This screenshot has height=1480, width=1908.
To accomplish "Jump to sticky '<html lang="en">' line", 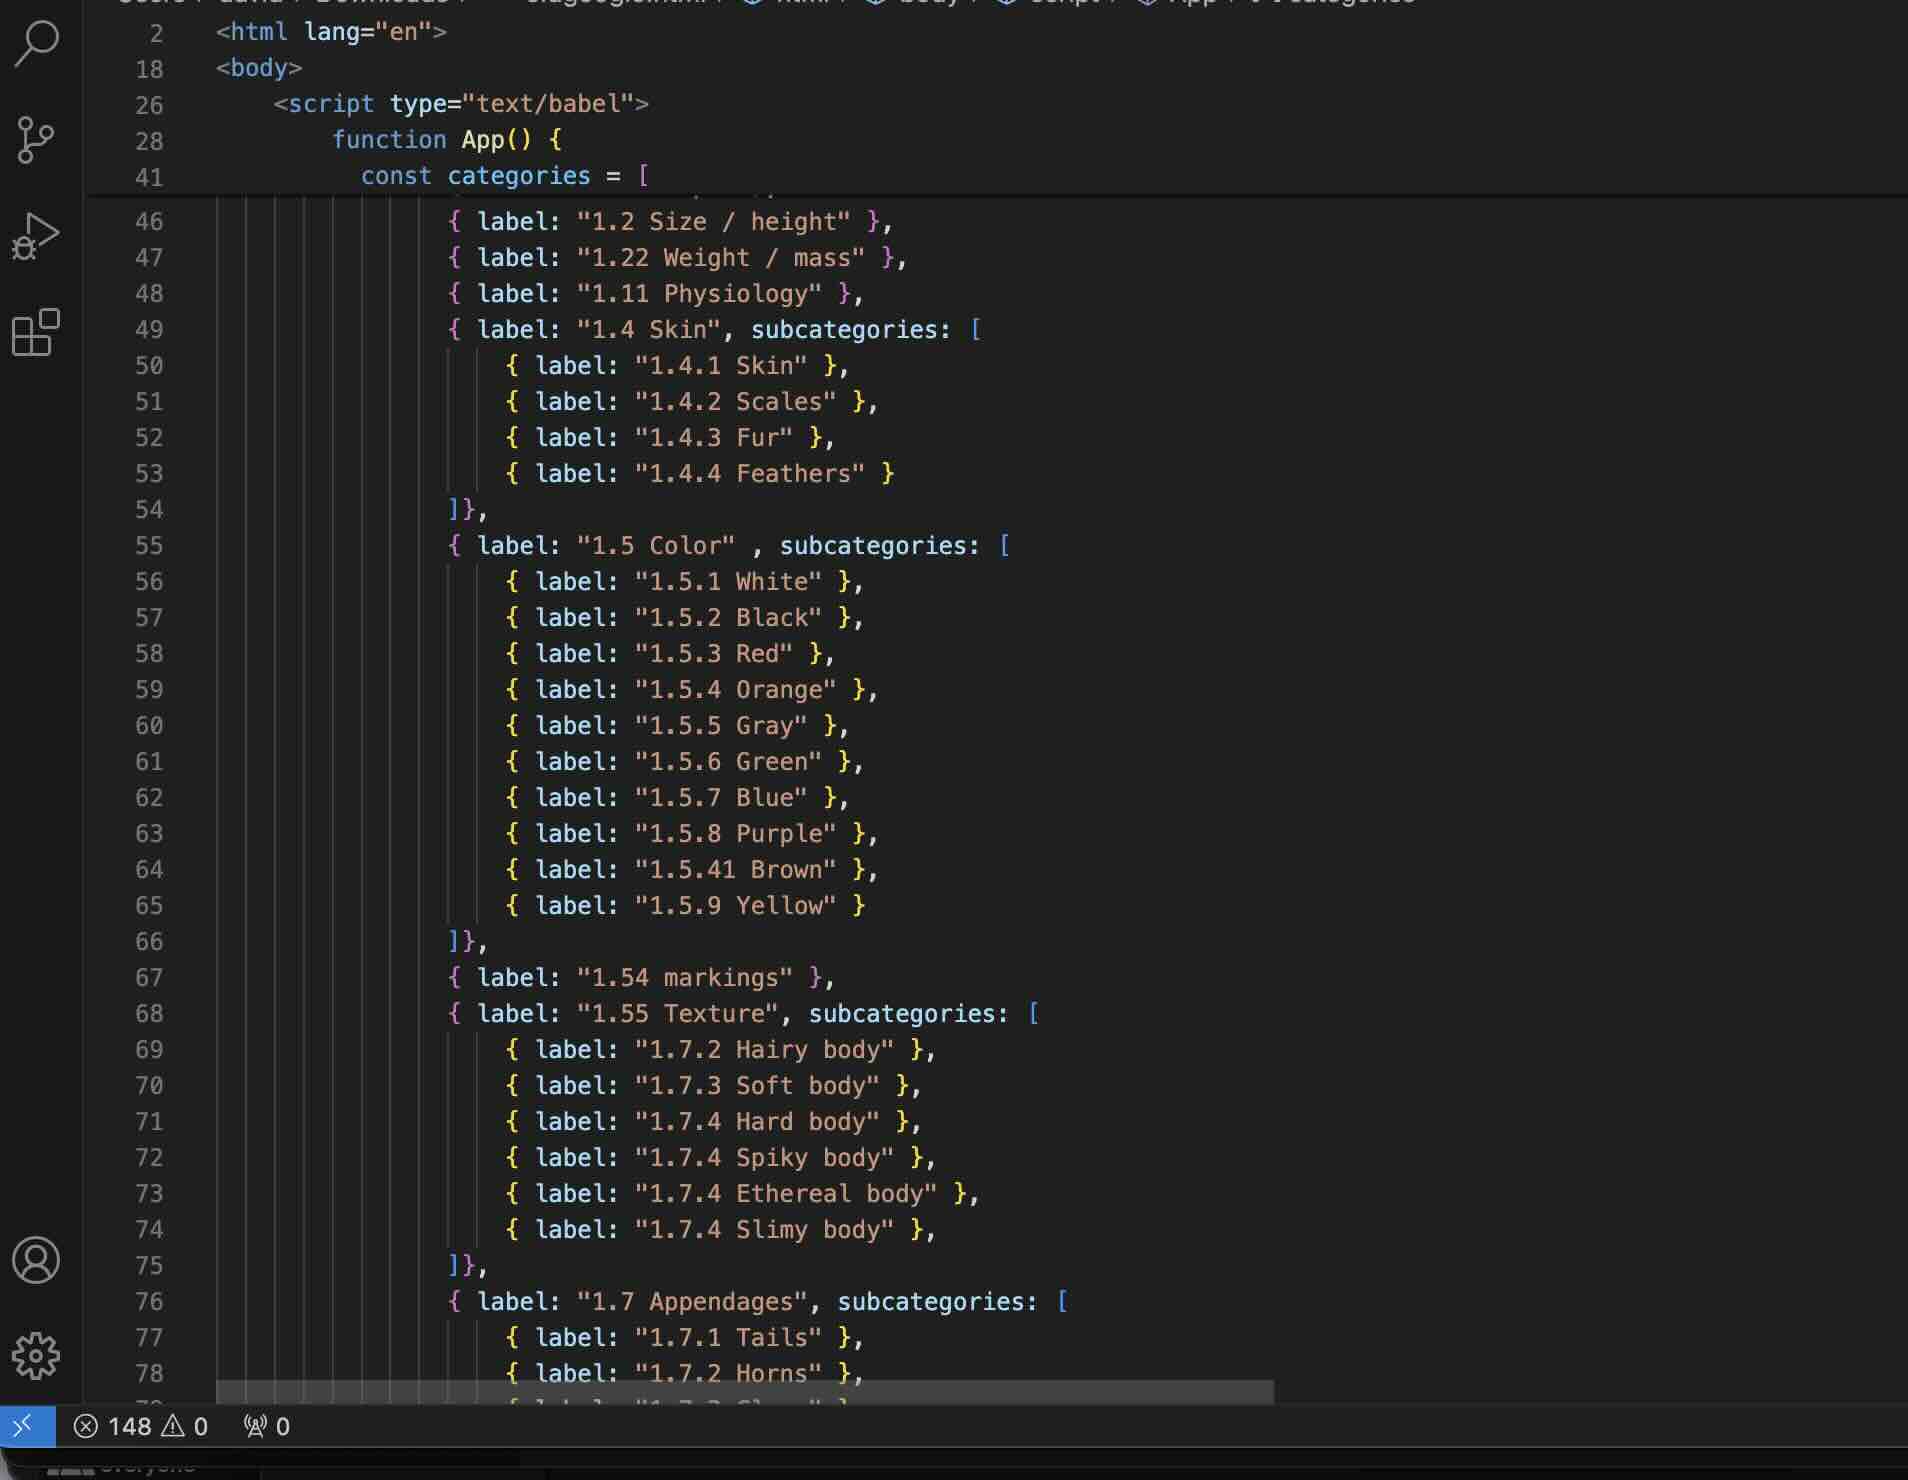I will (331, 32).
